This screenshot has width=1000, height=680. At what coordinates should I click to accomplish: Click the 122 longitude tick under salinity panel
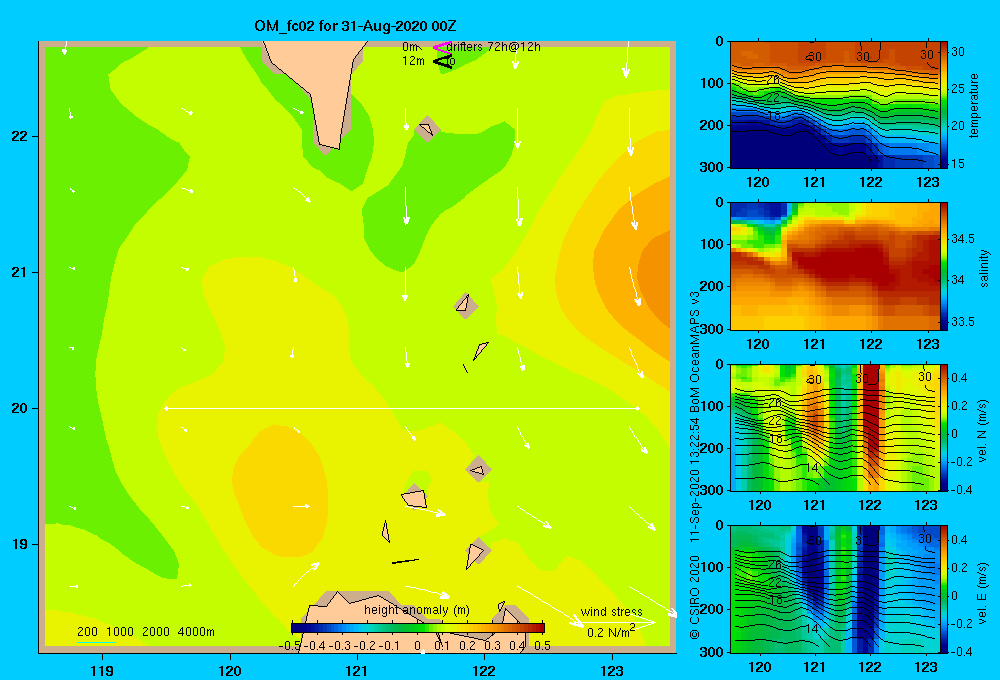point(871,344)
